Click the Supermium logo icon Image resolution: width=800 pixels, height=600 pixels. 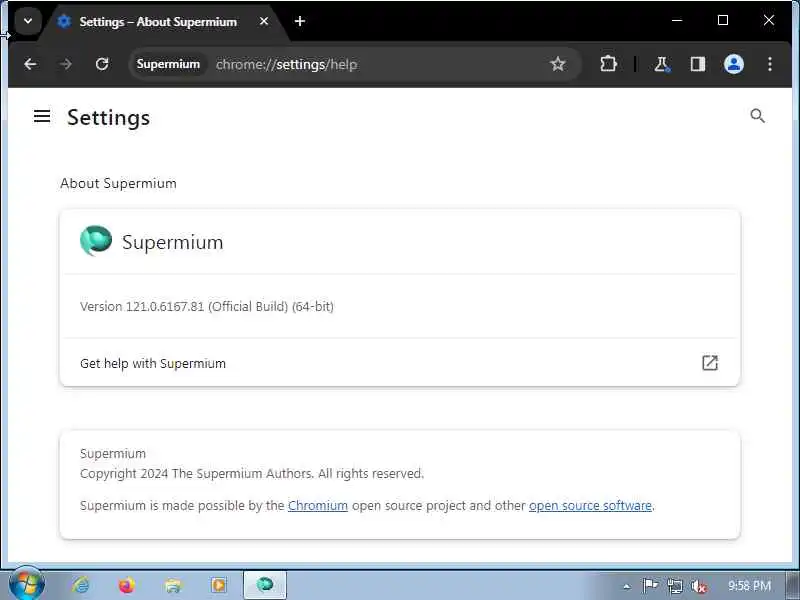[x=96, y=241]
